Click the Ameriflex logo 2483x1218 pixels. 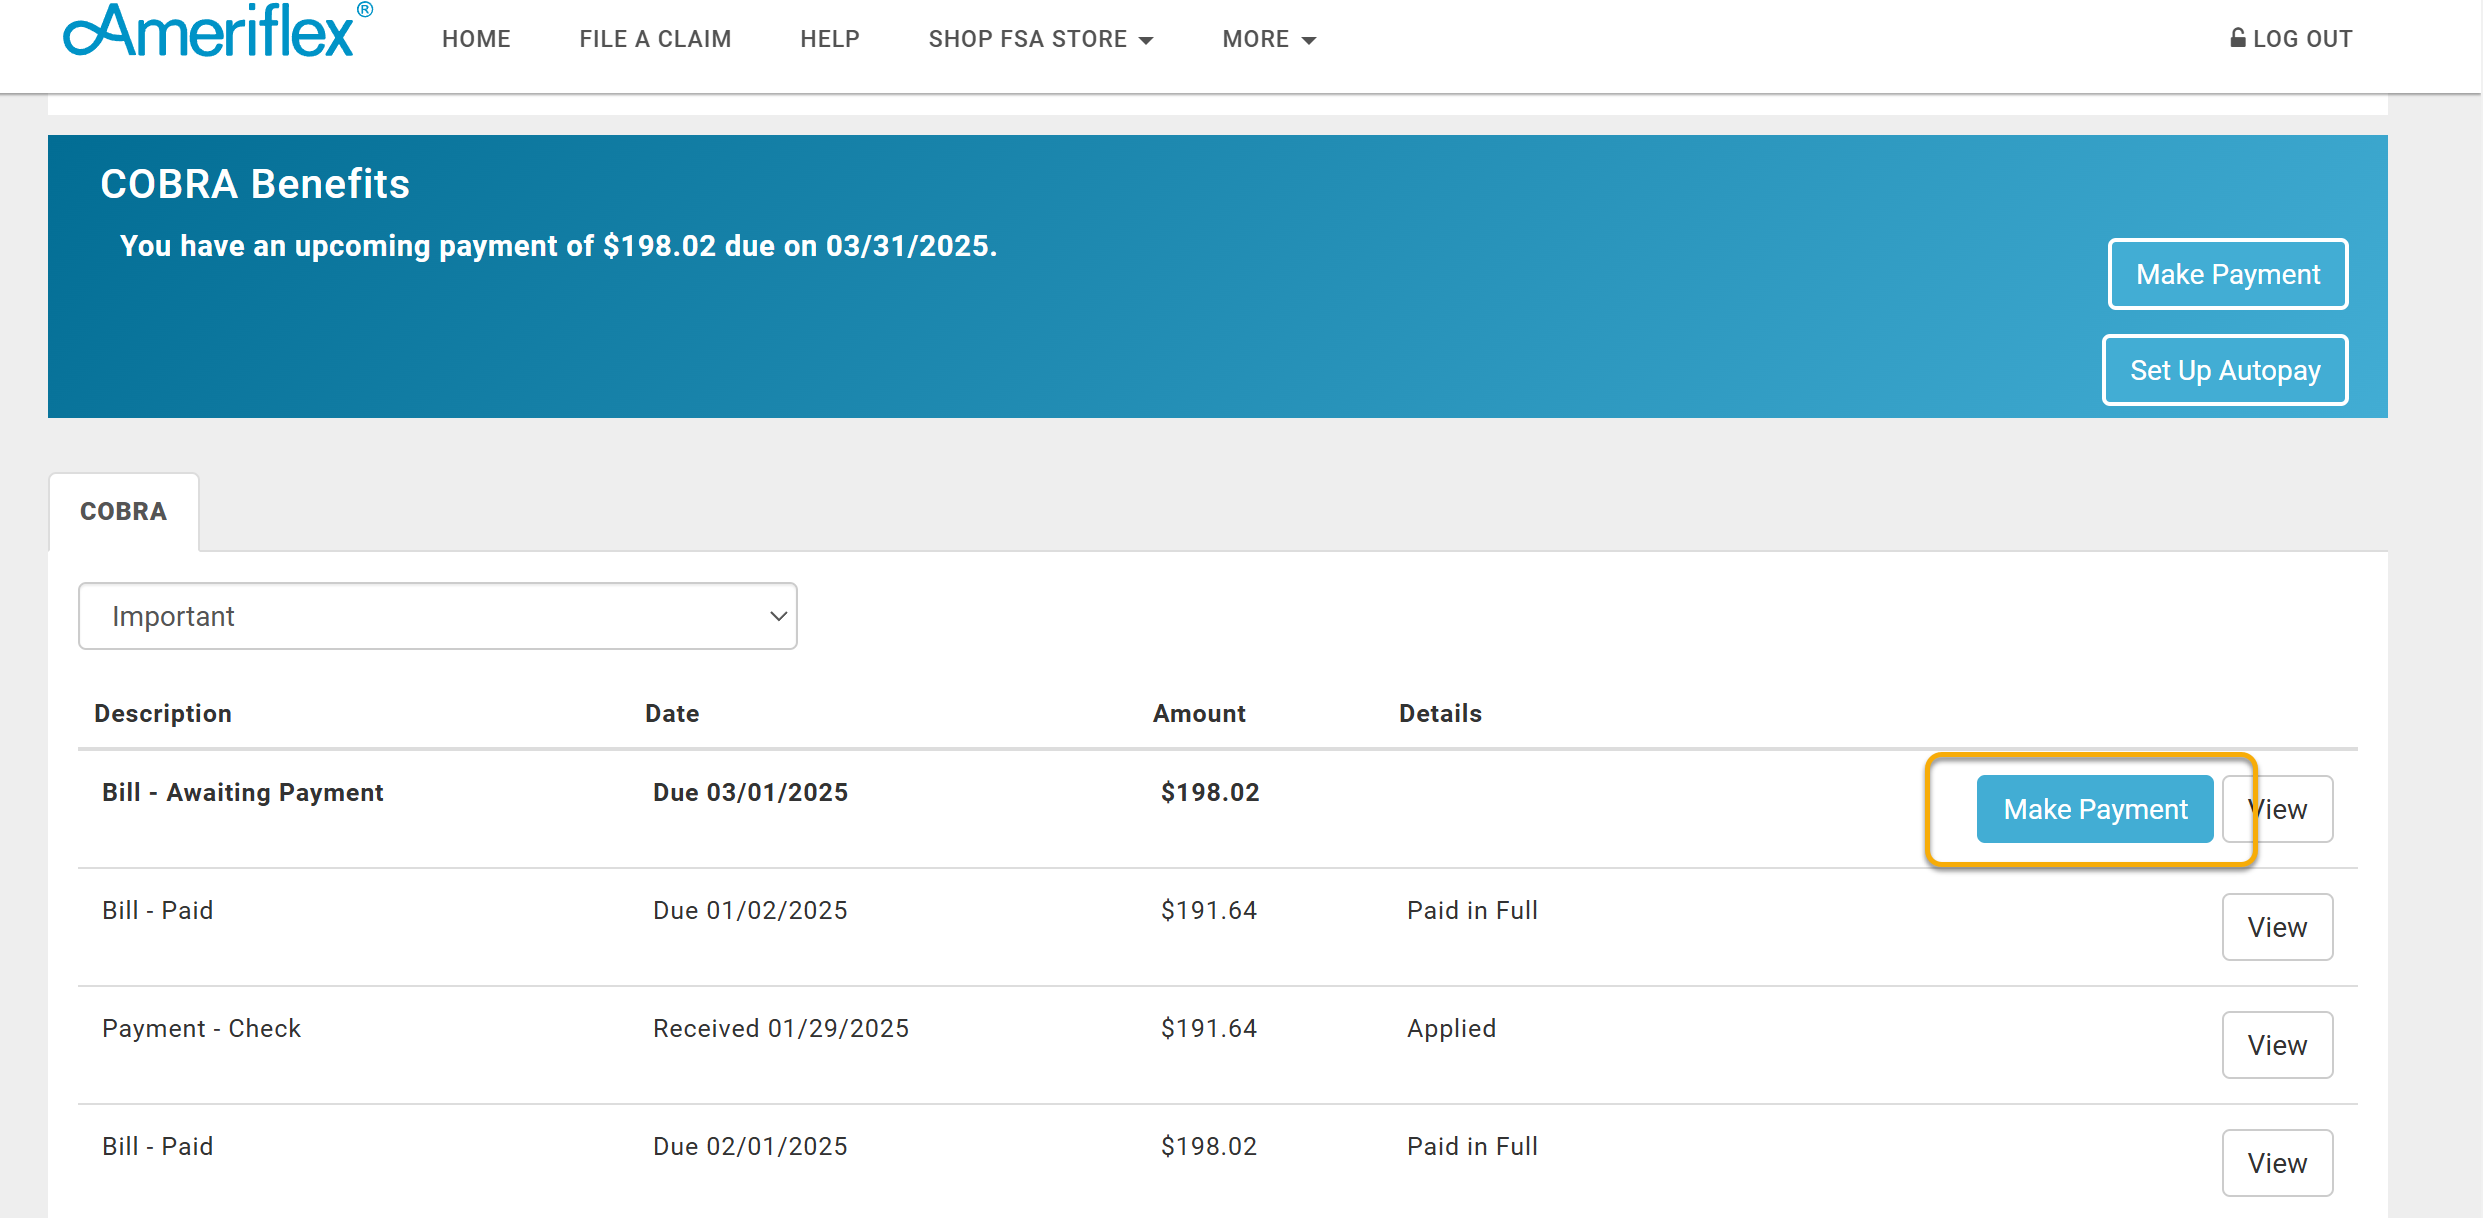(217, 30)
